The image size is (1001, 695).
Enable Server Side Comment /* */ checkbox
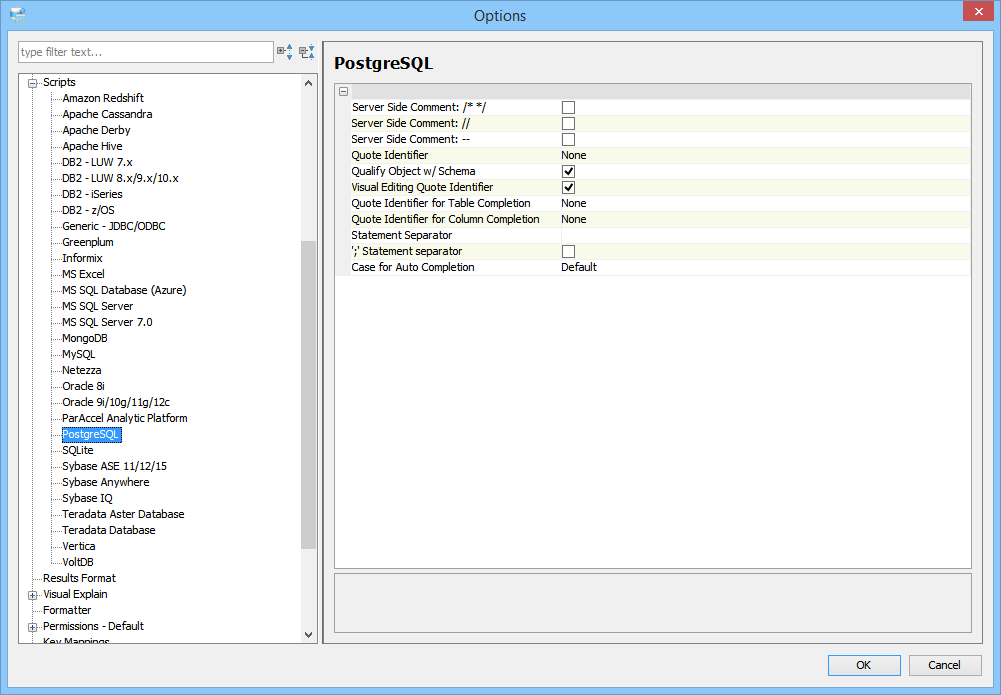coord(568,107)
